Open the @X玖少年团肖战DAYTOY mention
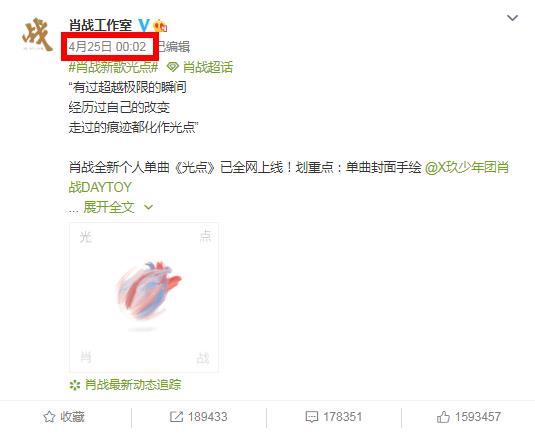Viewport: 535px width, 435px height. pyautogui.click(x=289, y=177)
